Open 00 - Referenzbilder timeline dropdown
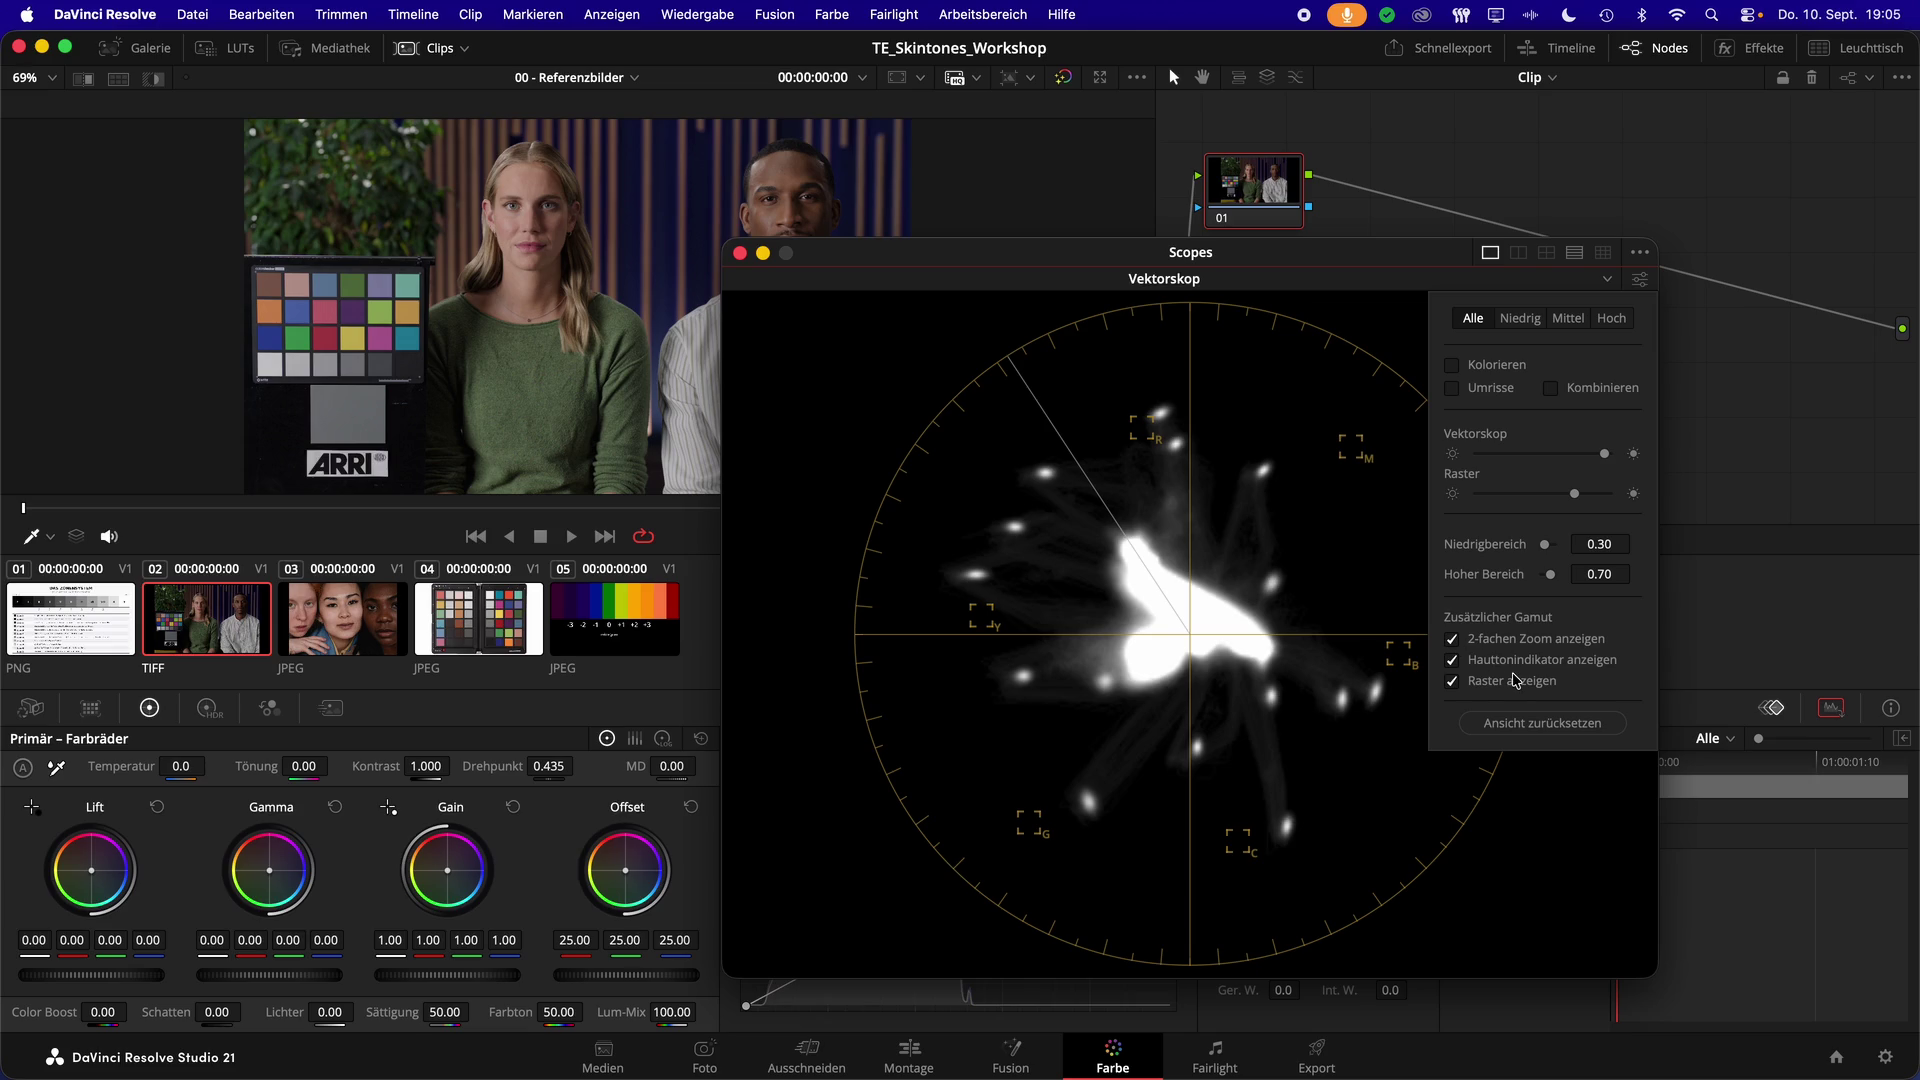The width and height of the screenshot is (1920, 1080). pyautogui.click(x=577, y=77)
